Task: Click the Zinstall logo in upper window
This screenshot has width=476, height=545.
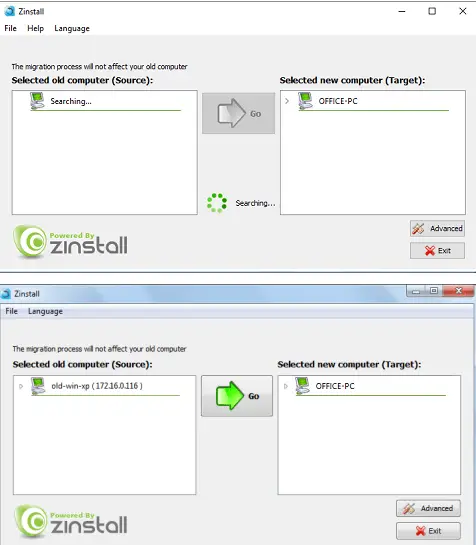Action: point(71,242)
